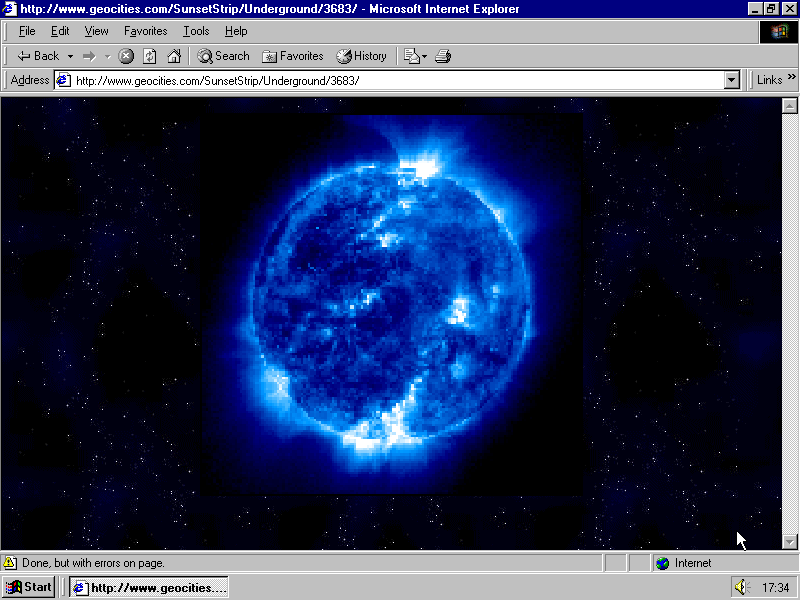800x600 pixels.
Task: Open the Address bar URL dropdown
Action: click(x=731, y=80)
